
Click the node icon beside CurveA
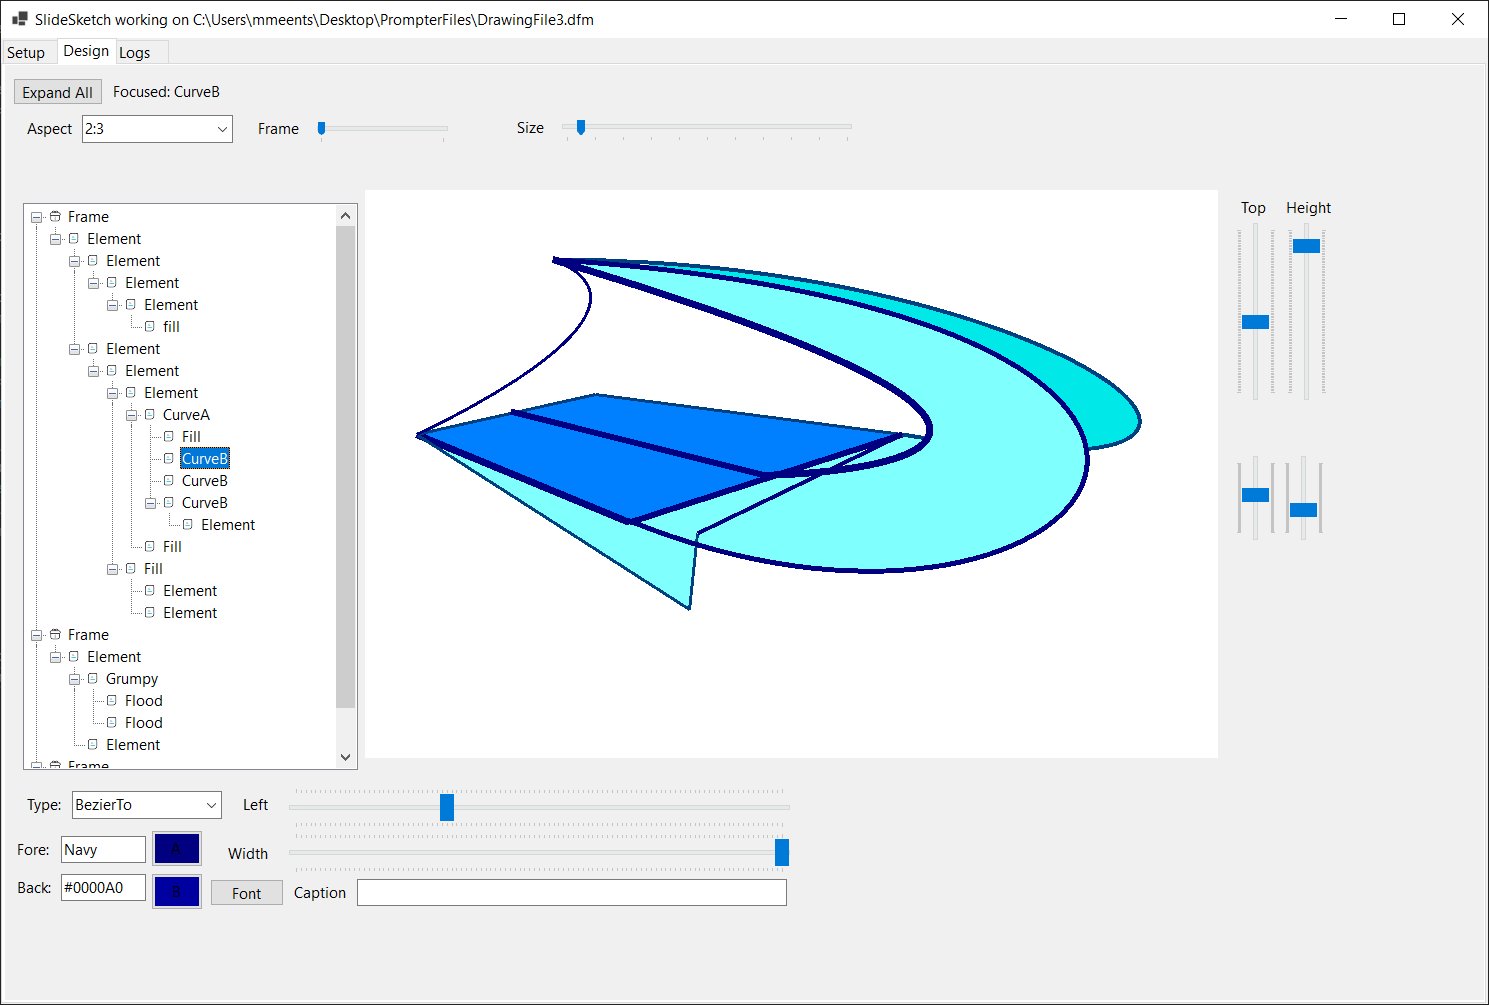point(150,414)
